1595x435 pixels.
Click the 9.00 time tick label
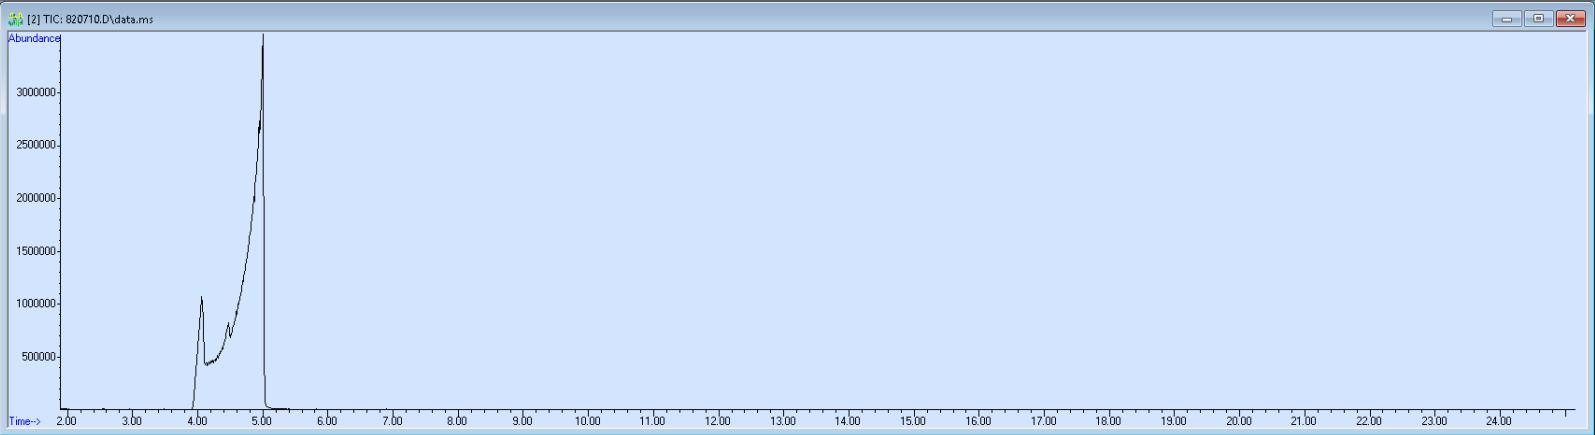[x=522, y=421]
